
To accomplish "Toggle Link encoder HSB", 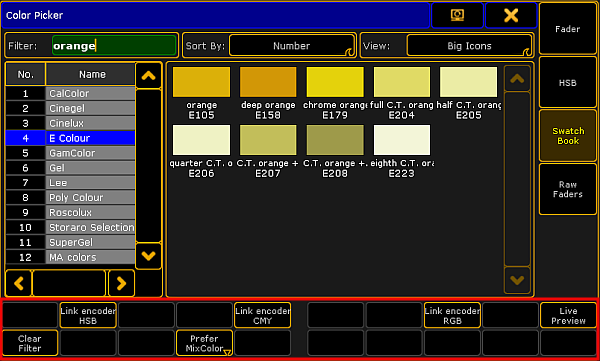I will click(x=88, y=315).
